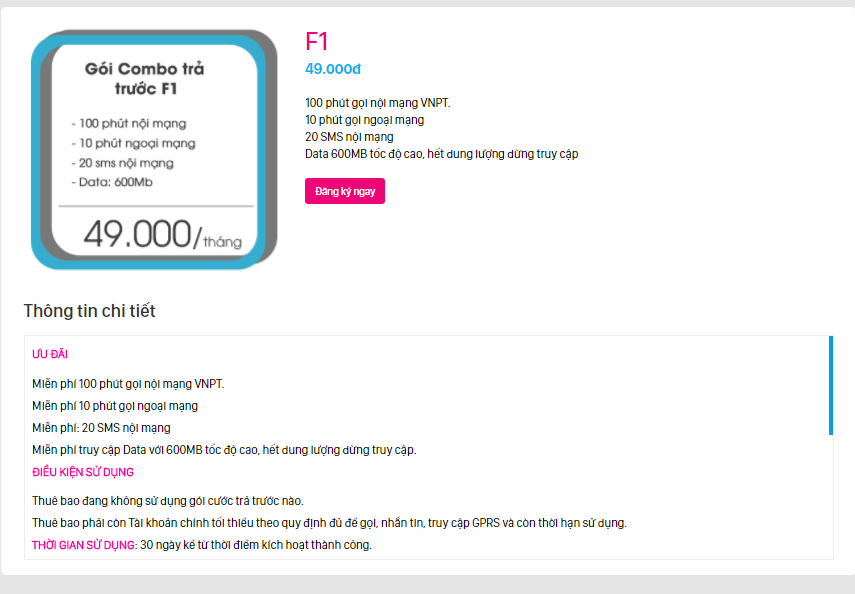Click 100 phút gọi nội mạng VNPT summary line
Viewport: 855px width, 594px height.
pyautogui.click(x=377, y=103)
